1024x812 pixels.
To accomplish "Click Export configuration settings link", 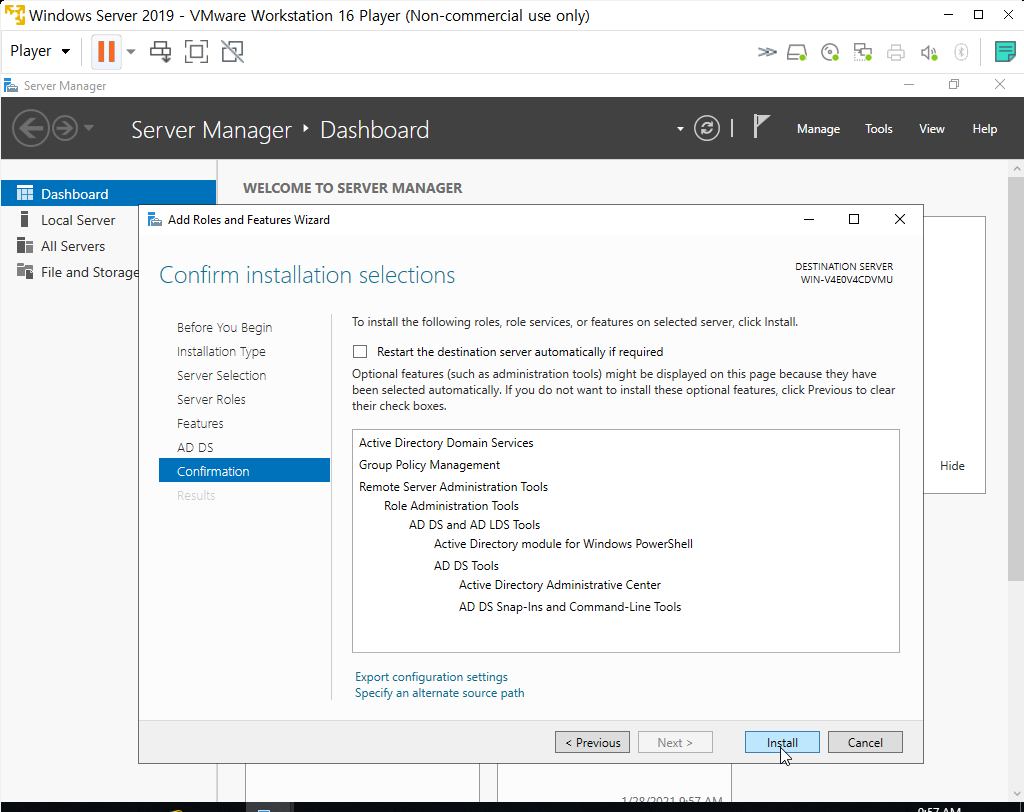I will click(431, 677).
